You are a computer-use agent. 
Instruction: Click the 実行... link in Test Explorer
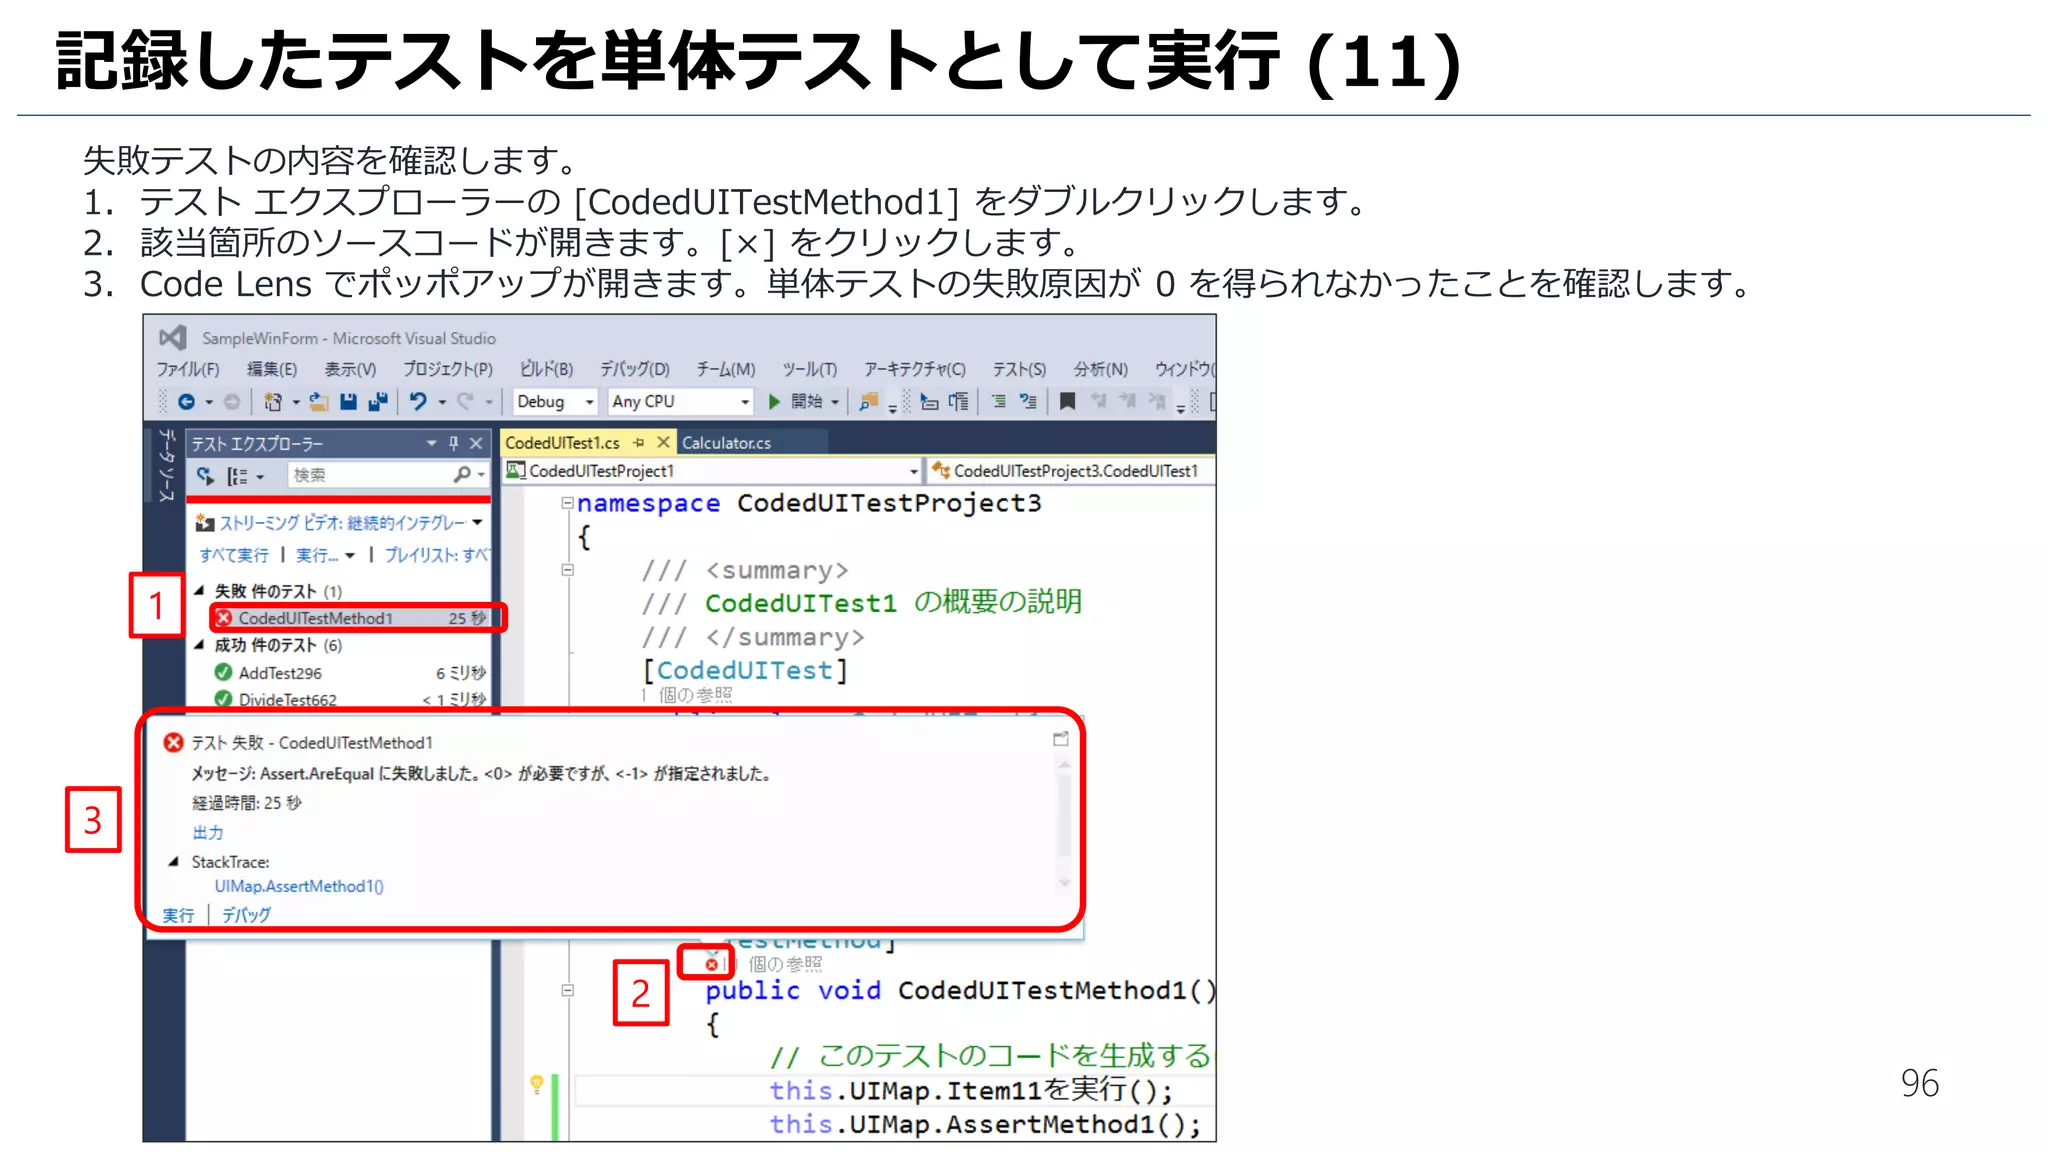coord(317,555)
